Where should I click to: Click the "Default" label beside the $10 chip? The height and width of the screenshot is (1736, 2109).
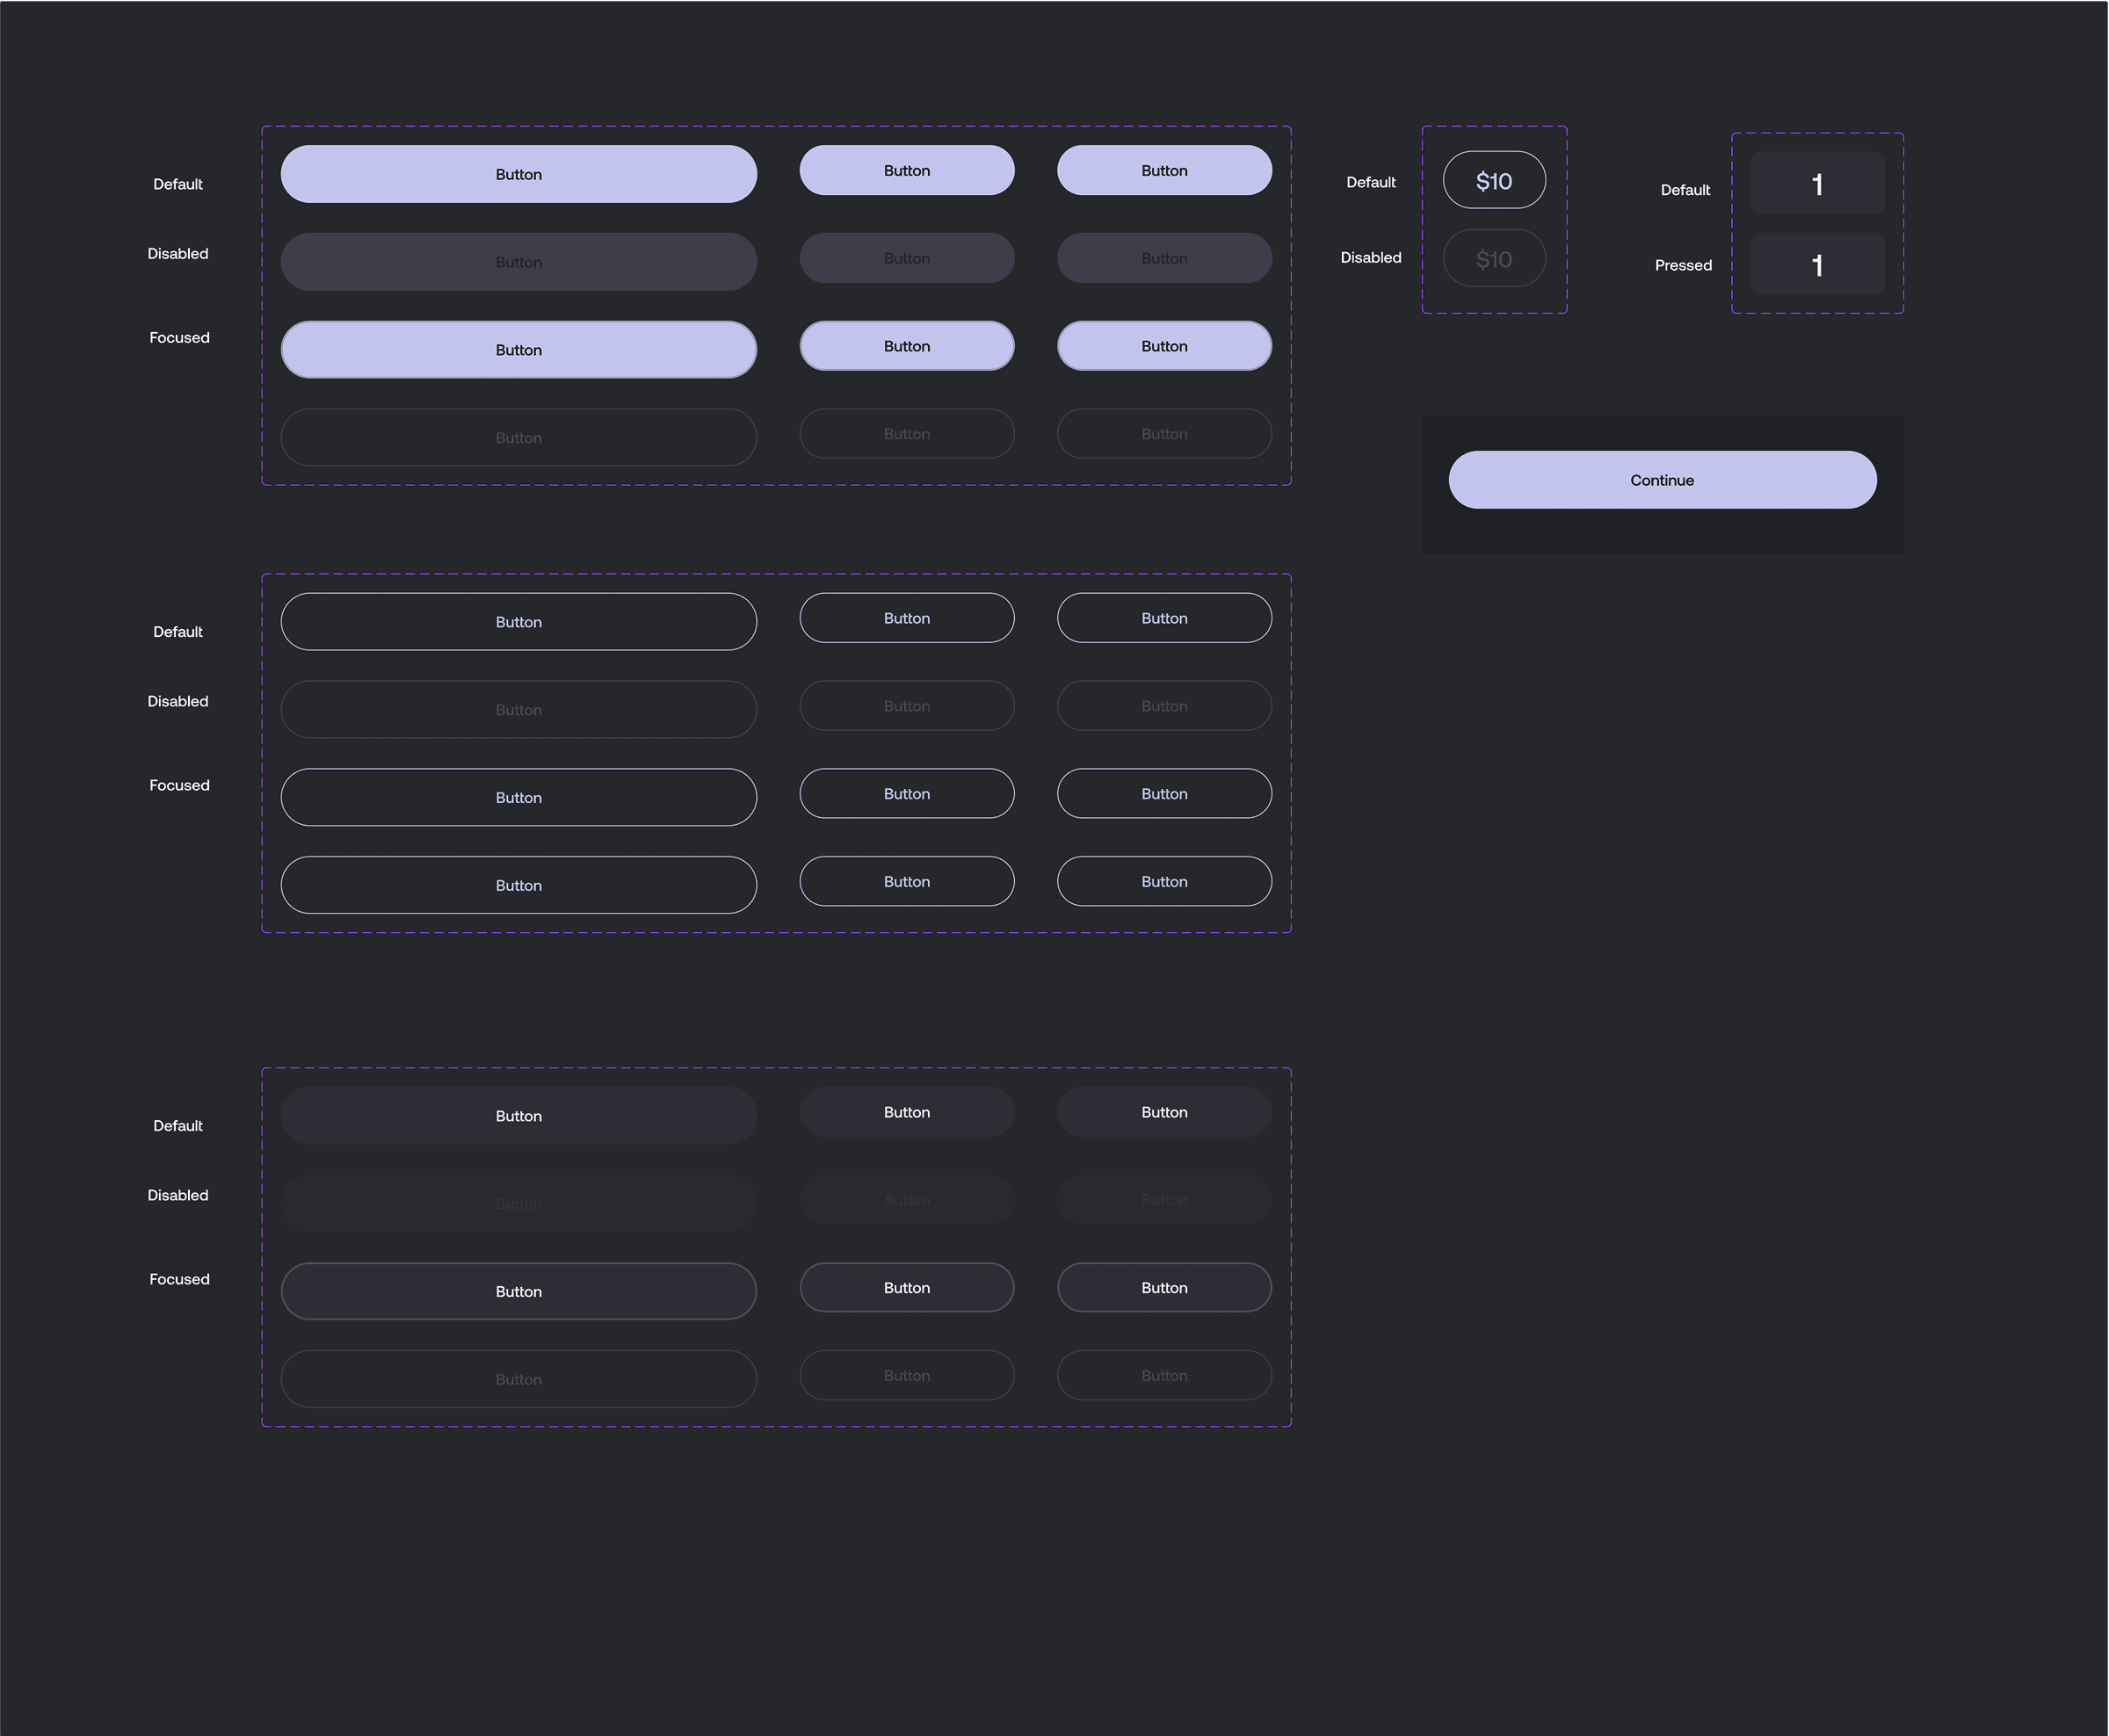1370,182
